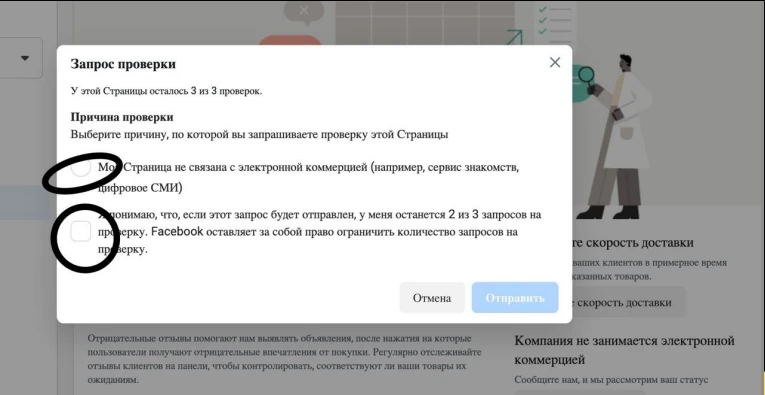Click 'Причина проверки' heading text
The height and width of the screenshot is (395, 765).
pos(122,117)
